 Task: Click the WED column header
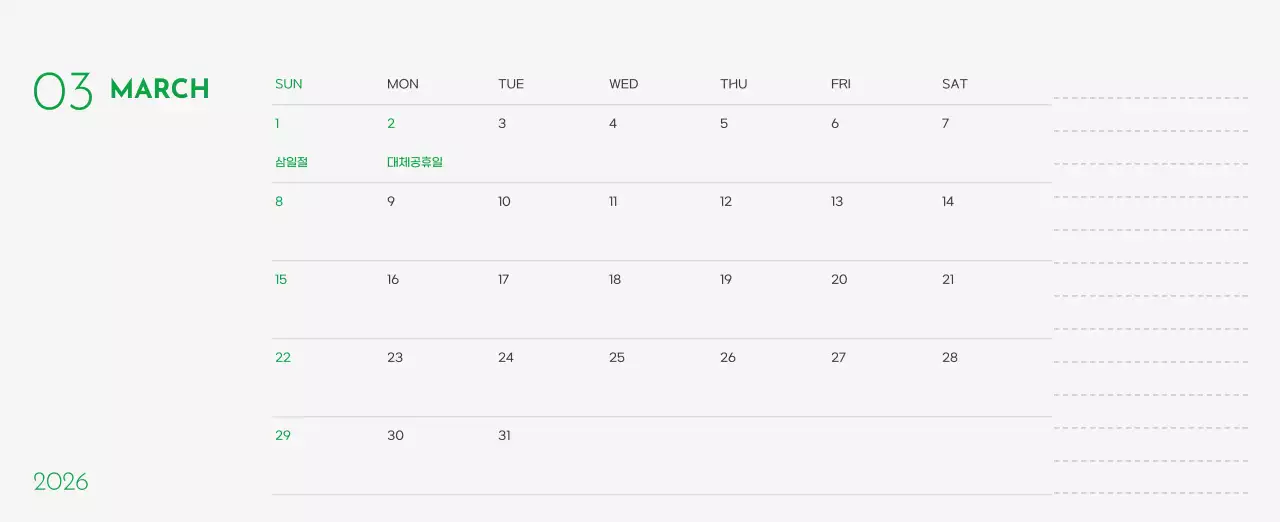623,84
